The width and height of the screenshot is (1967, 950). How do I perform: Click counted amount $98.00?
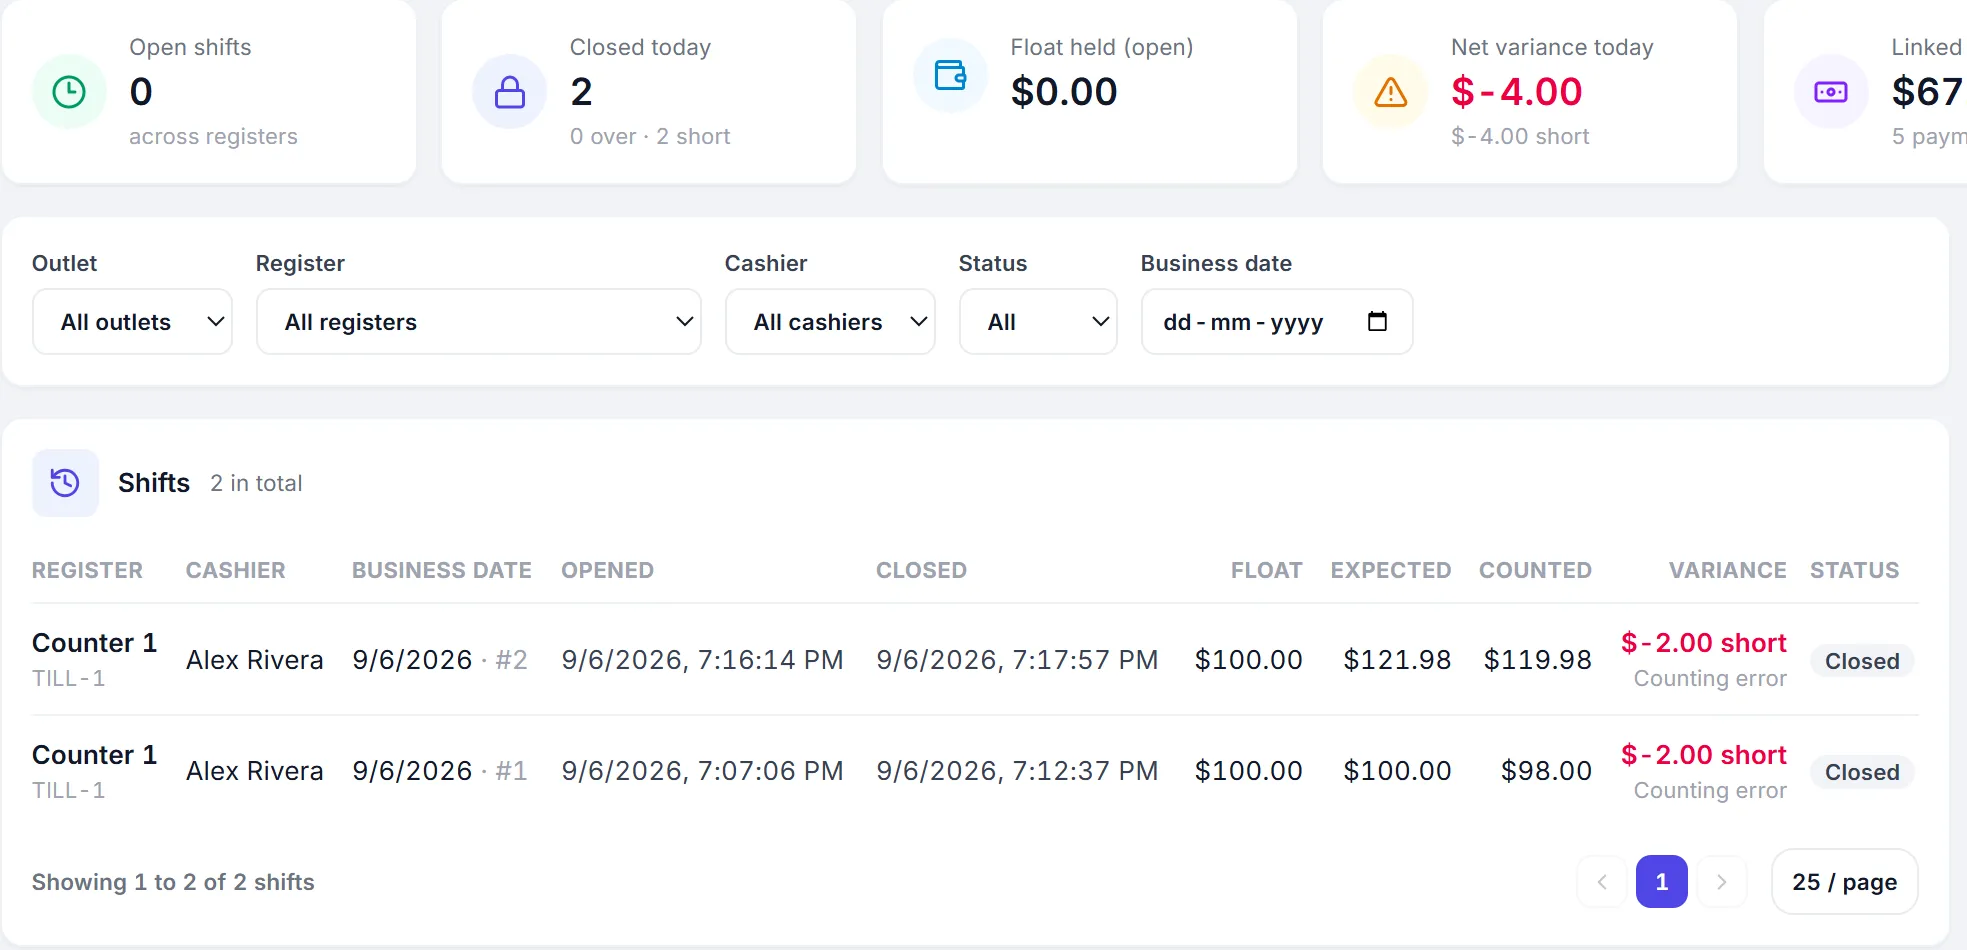(1547, 771)
